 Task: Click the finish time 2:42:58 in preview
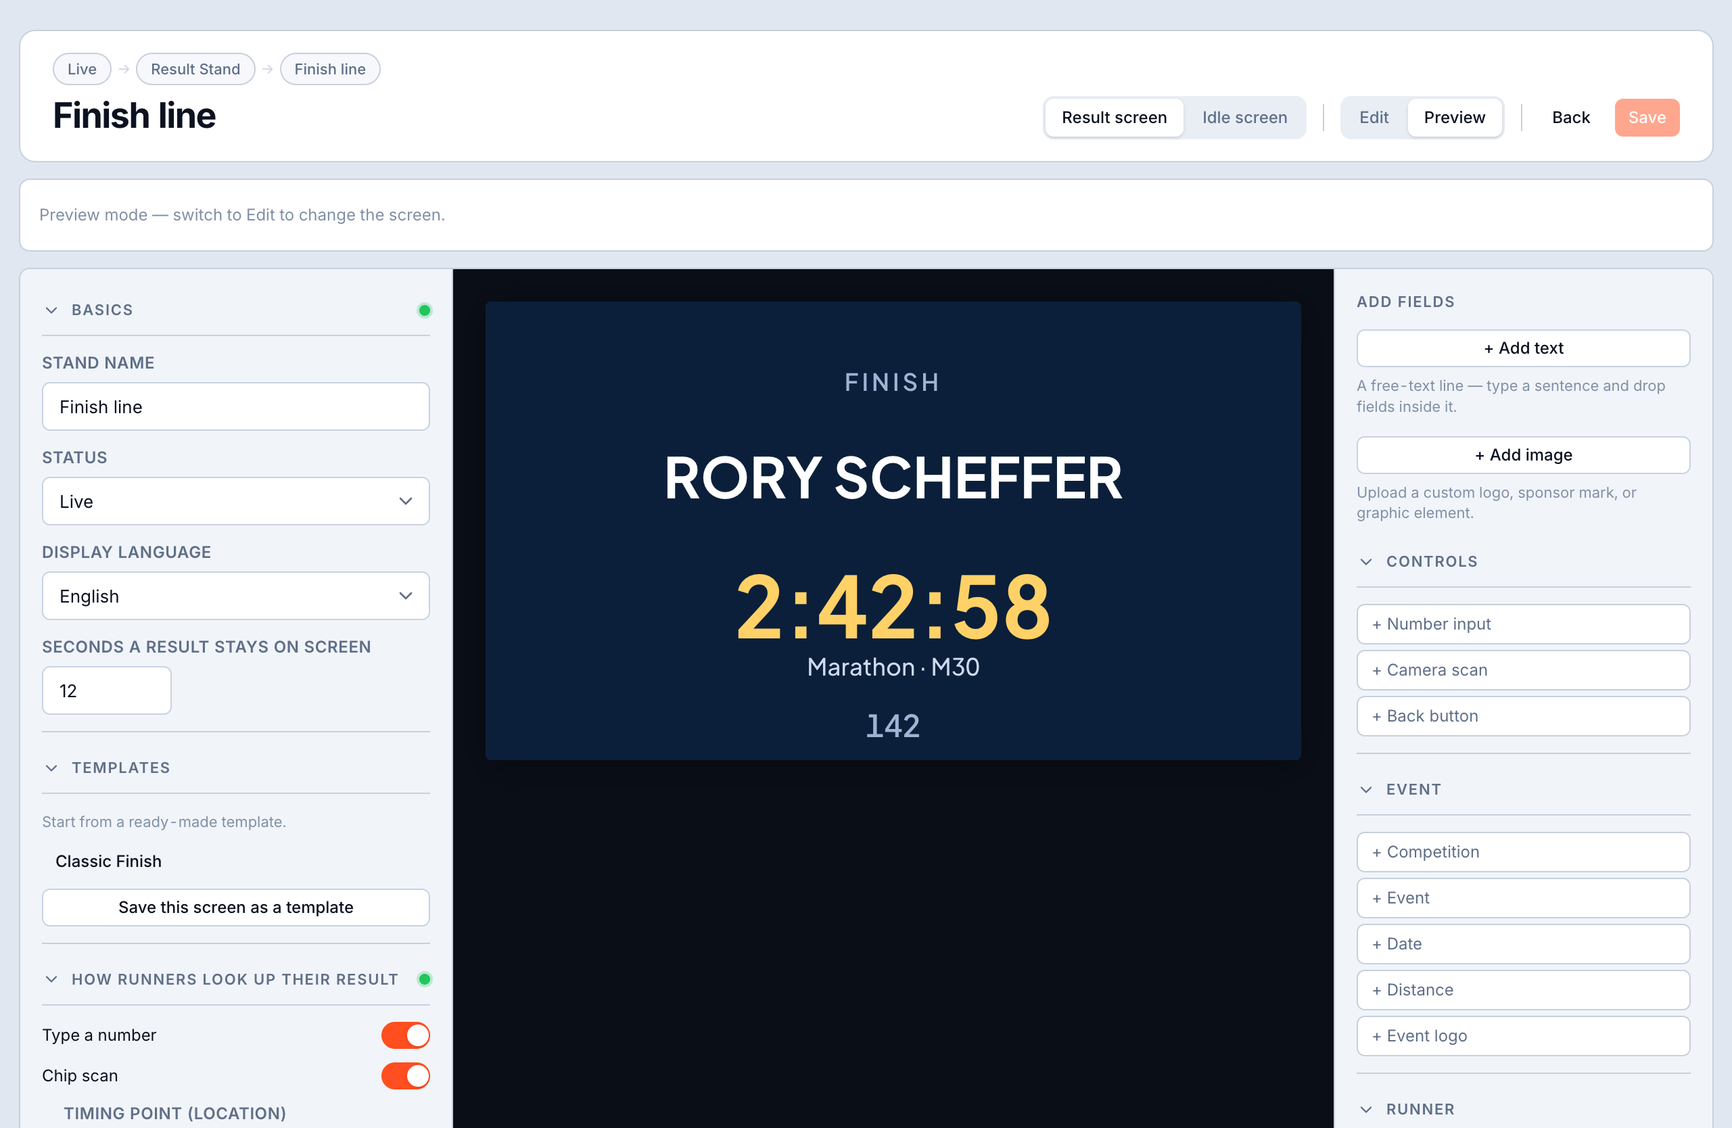click(893, 607)
